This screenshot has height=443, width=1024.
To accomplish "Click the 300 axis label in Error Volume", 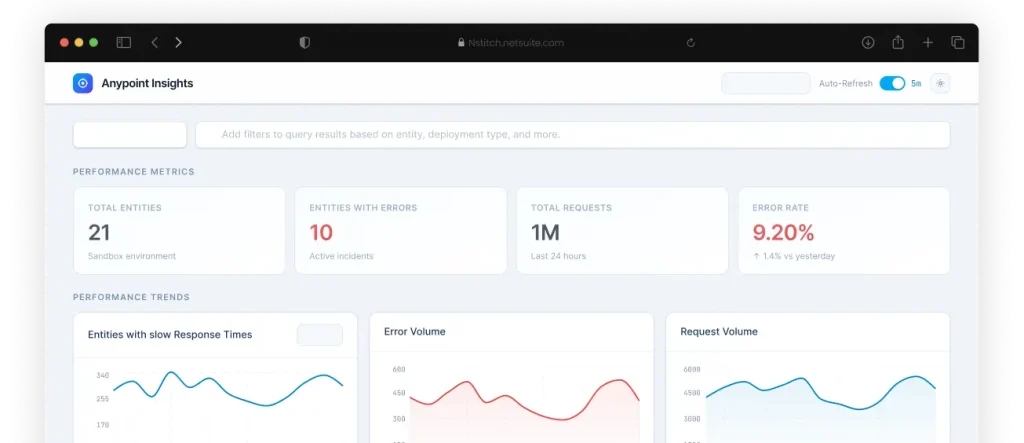I will (x=399, y=419).
